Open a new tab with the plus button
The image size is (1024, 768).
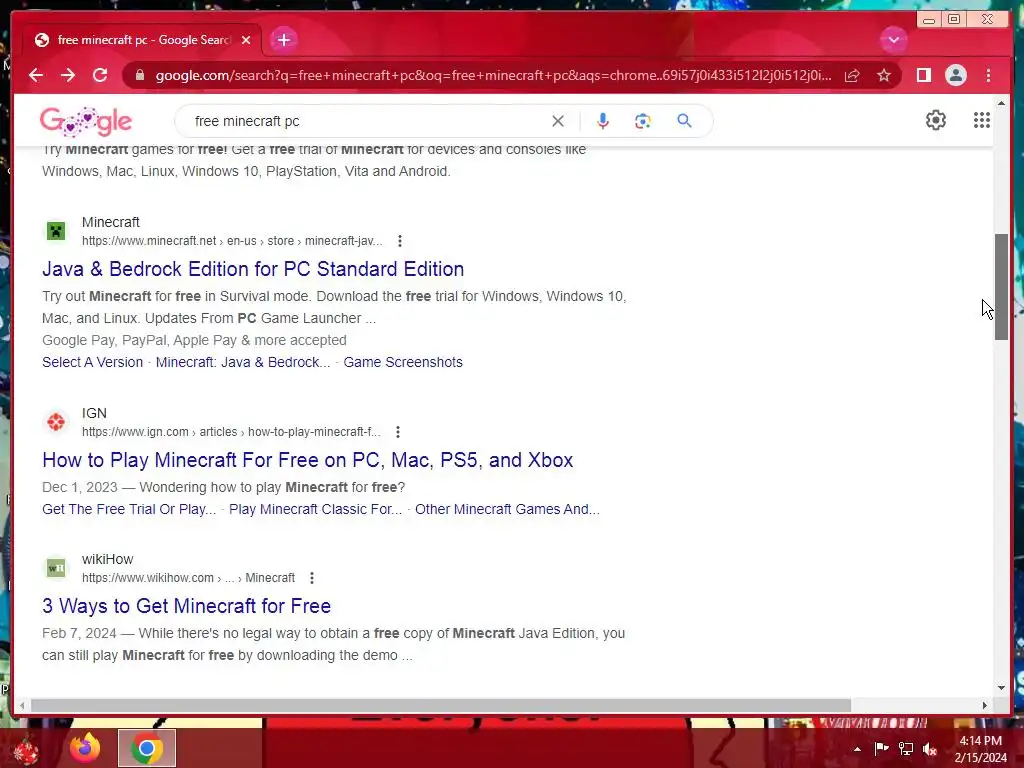click(x=283, y=40)
